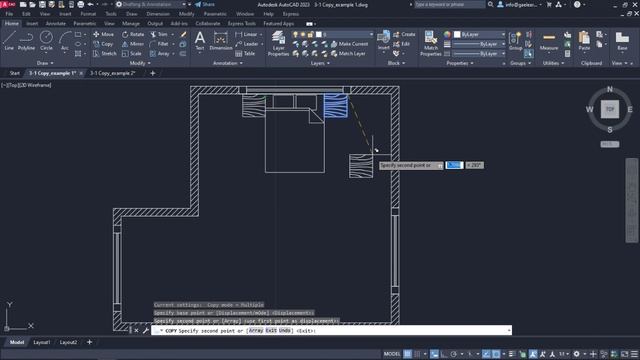
Task: Open the Annotate ribbon tab
Action: click(56, 24)
